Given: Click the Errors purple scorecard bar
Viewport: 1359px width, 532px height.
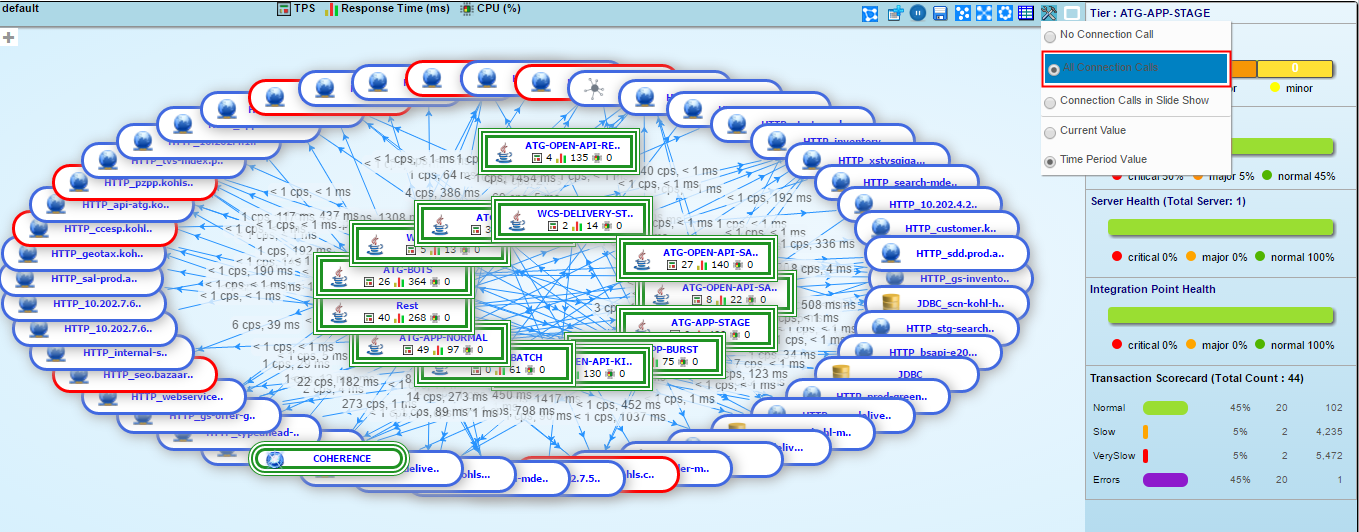Looking at the screenshot, I should tap(1165, 480).
